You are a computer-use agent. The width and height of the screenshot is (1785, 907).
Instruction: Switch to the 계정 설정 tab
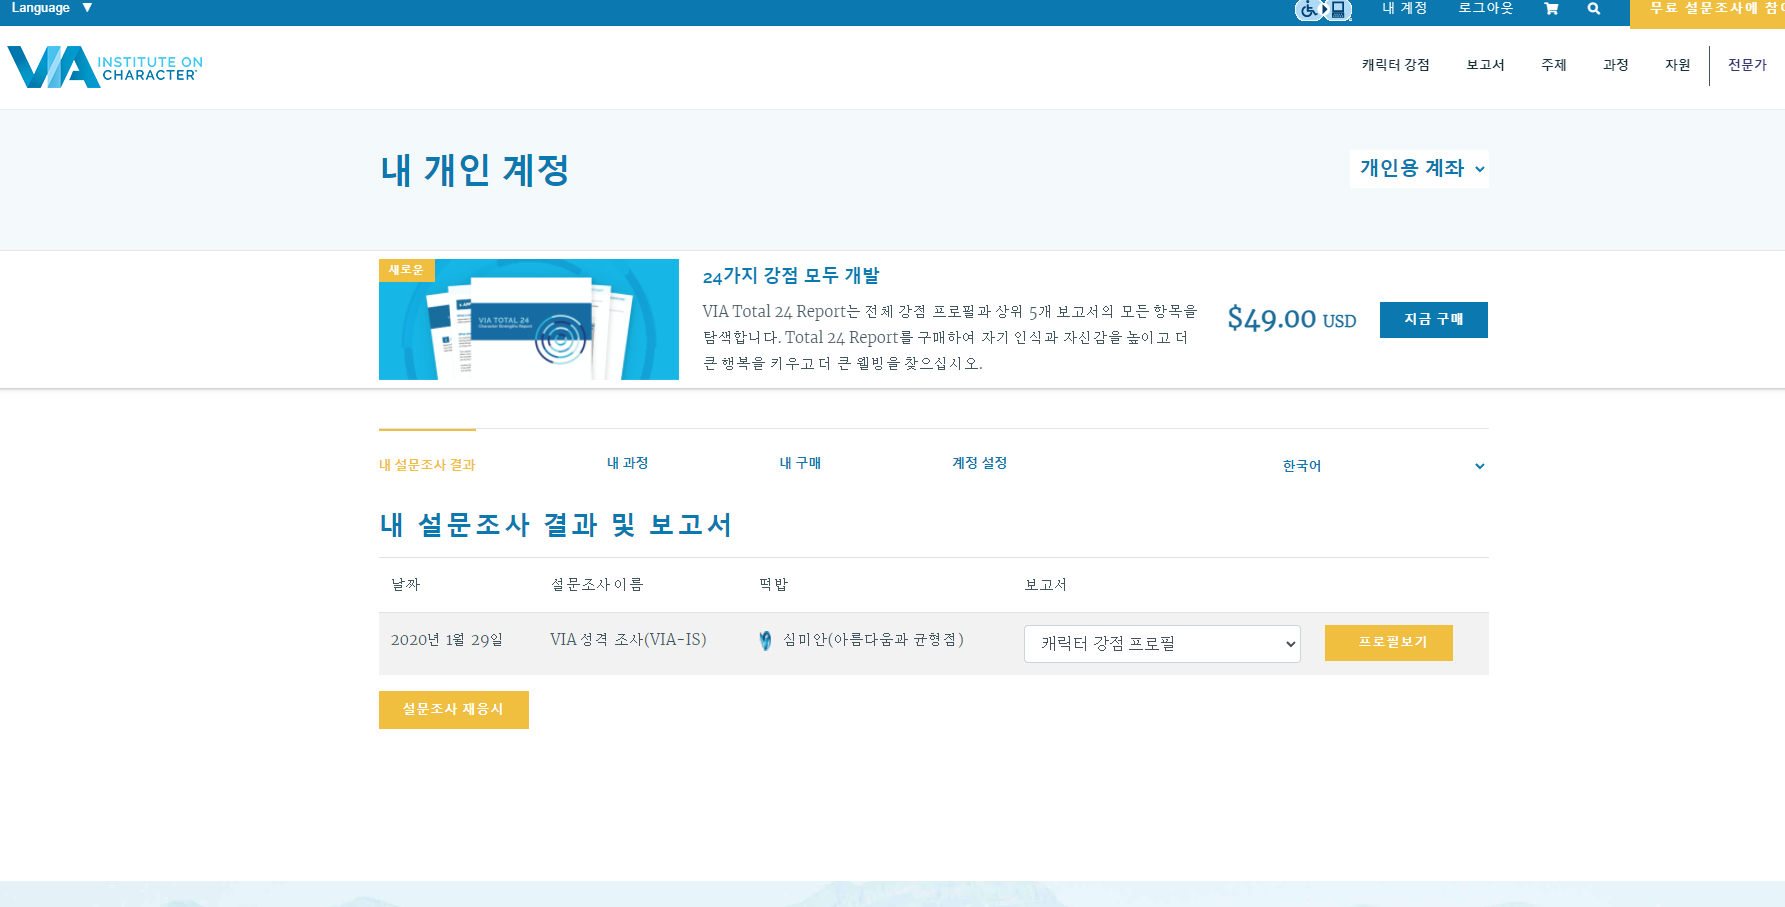979,463
